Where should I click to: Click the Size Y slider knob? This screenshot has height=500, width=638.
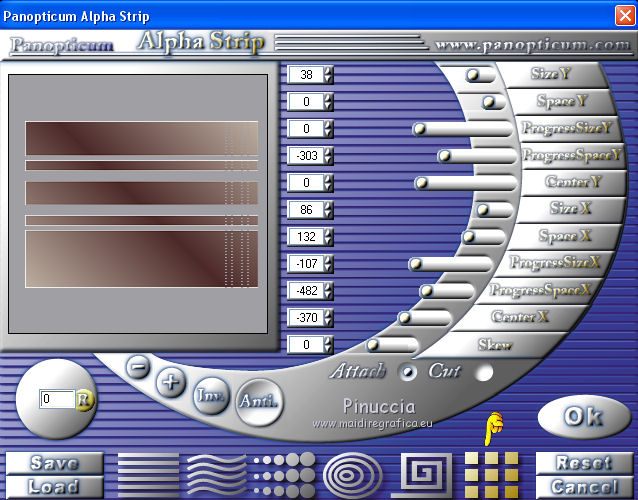[473, 75]
